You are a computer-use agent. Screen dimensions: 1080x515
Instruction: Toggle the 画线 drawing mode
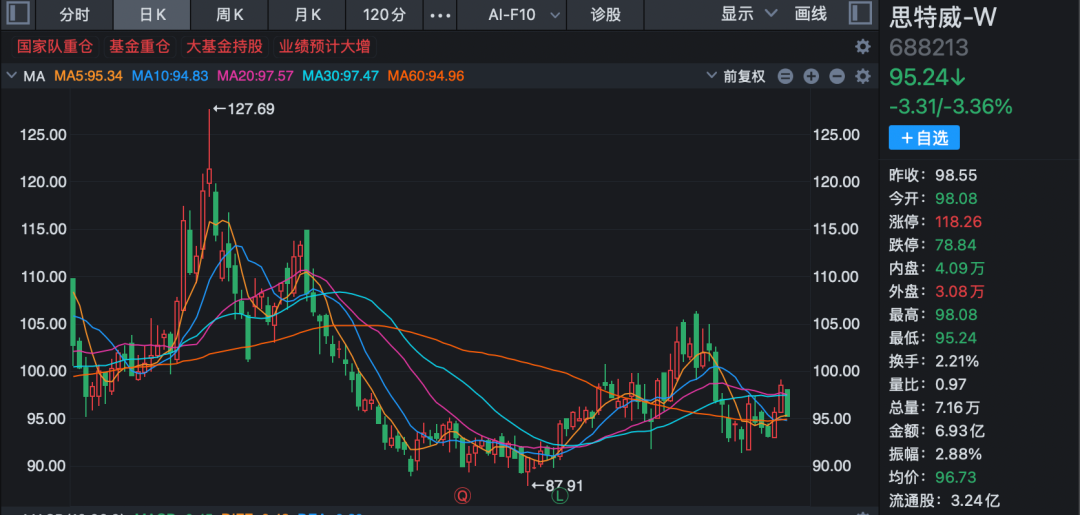coord(811,14)
